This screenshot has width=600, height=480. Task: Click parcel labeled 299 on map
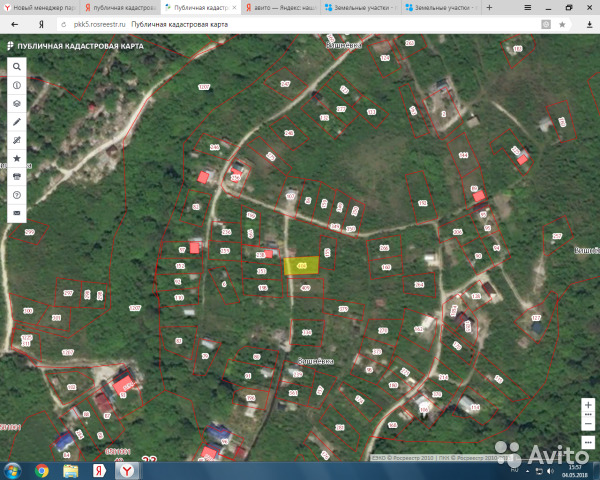tap(29, 232)
